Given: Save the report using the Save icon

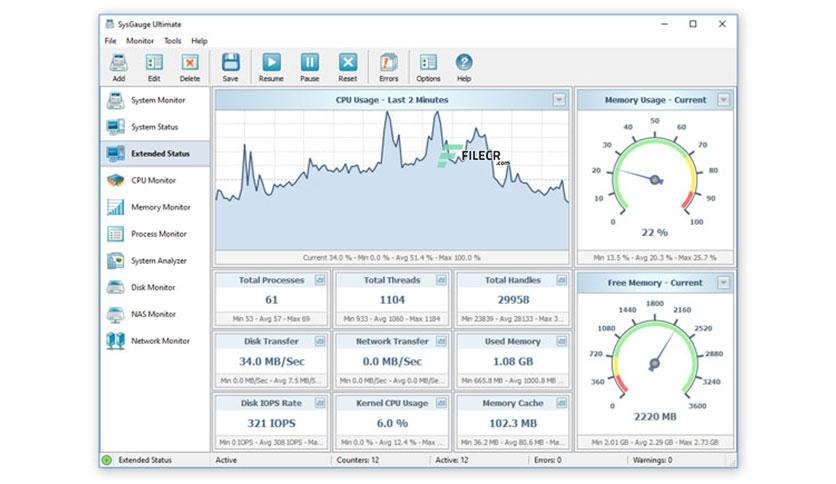Looking at the screenshot, I should click(230, 63).
